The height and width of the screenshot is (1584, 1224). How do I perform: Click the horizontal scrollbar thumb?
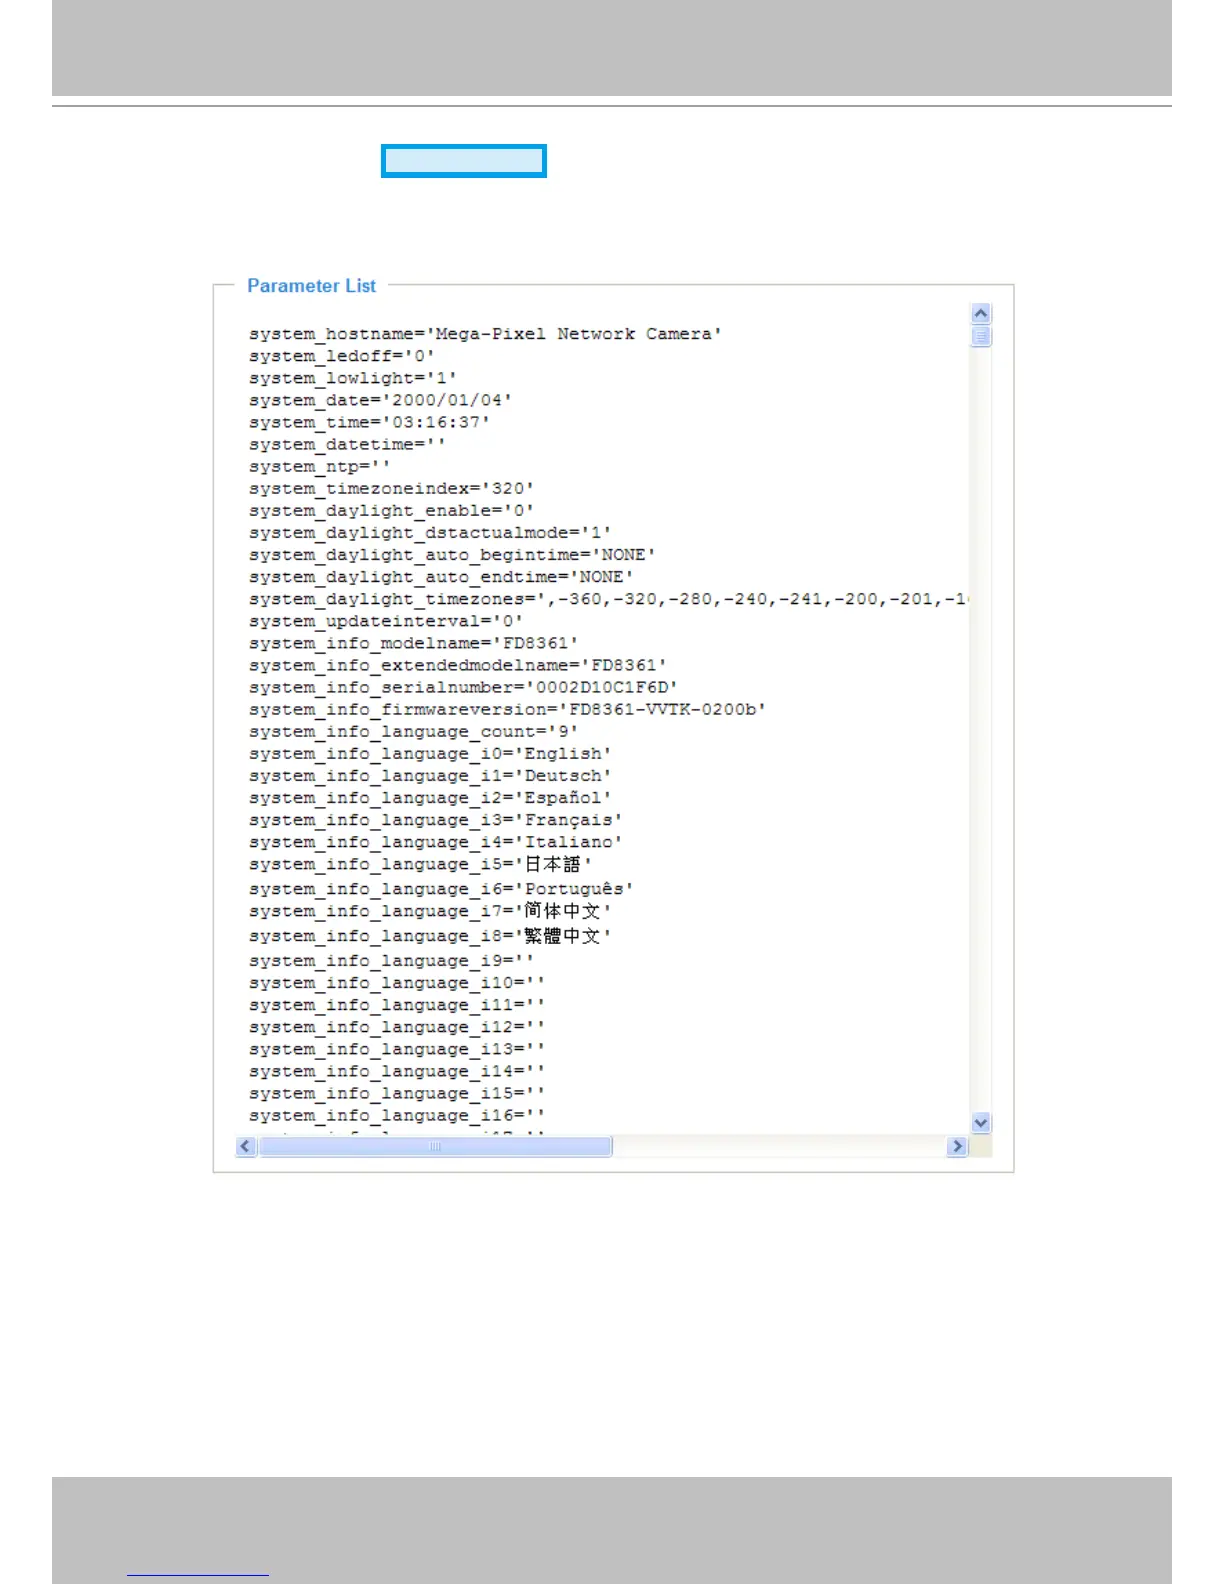(x=435, y=1146)
